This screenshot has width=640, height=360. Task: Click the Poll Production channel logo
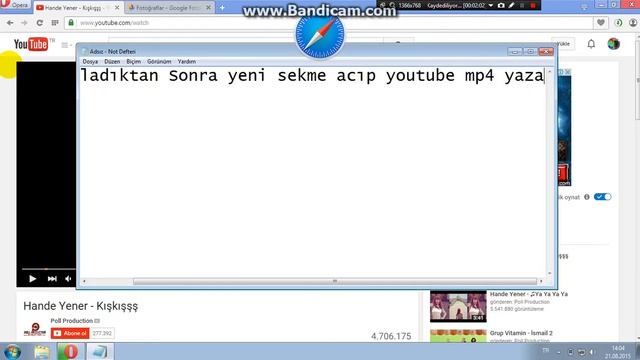(34, 329)
